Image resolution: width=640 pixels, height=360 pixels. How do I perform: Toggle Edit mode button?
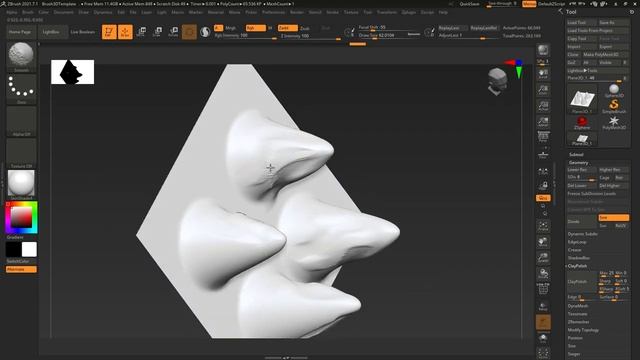[x=109, y=31]
